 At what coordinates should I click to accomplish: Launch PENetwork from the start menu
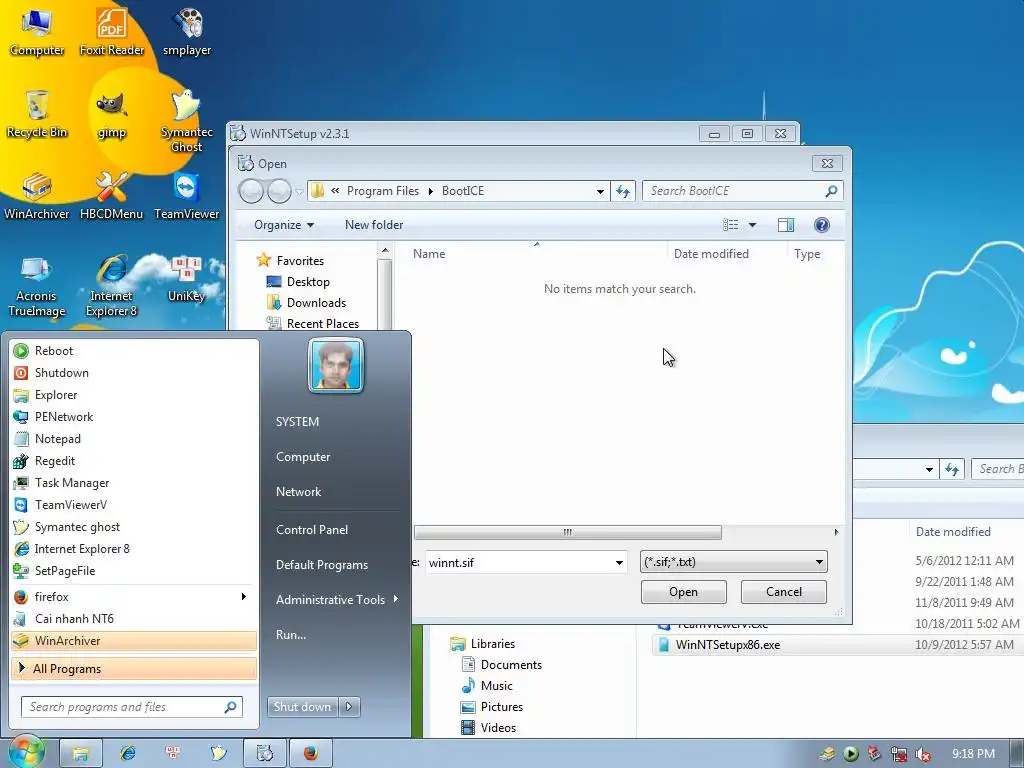point(134,417)
